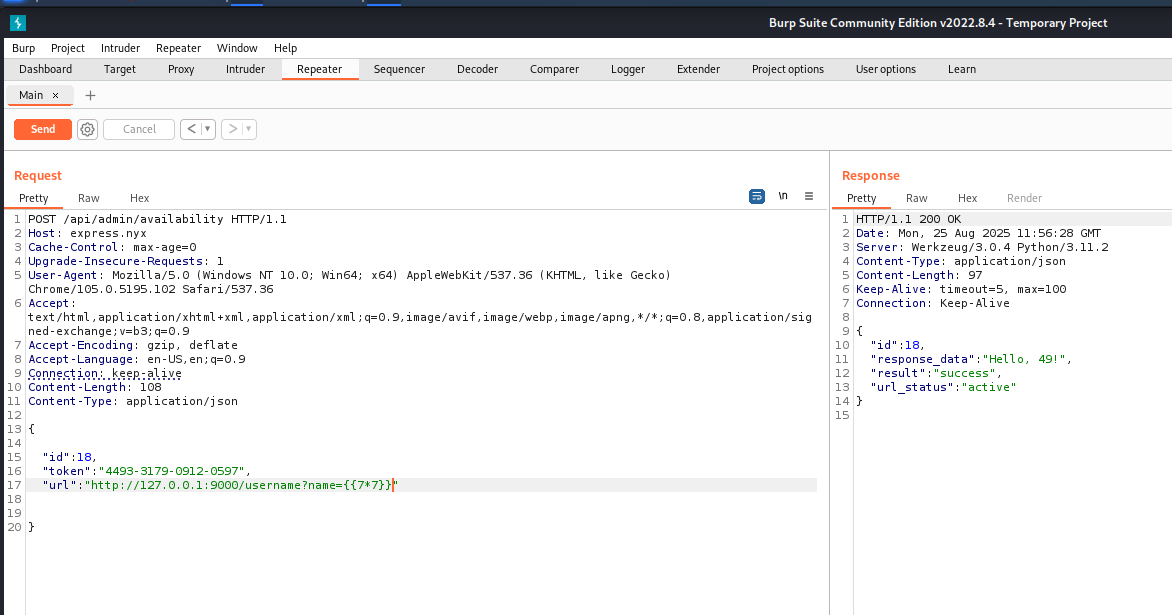Click the url line in request body
The width and height of the screenshot is (1172, 615).
220,485
